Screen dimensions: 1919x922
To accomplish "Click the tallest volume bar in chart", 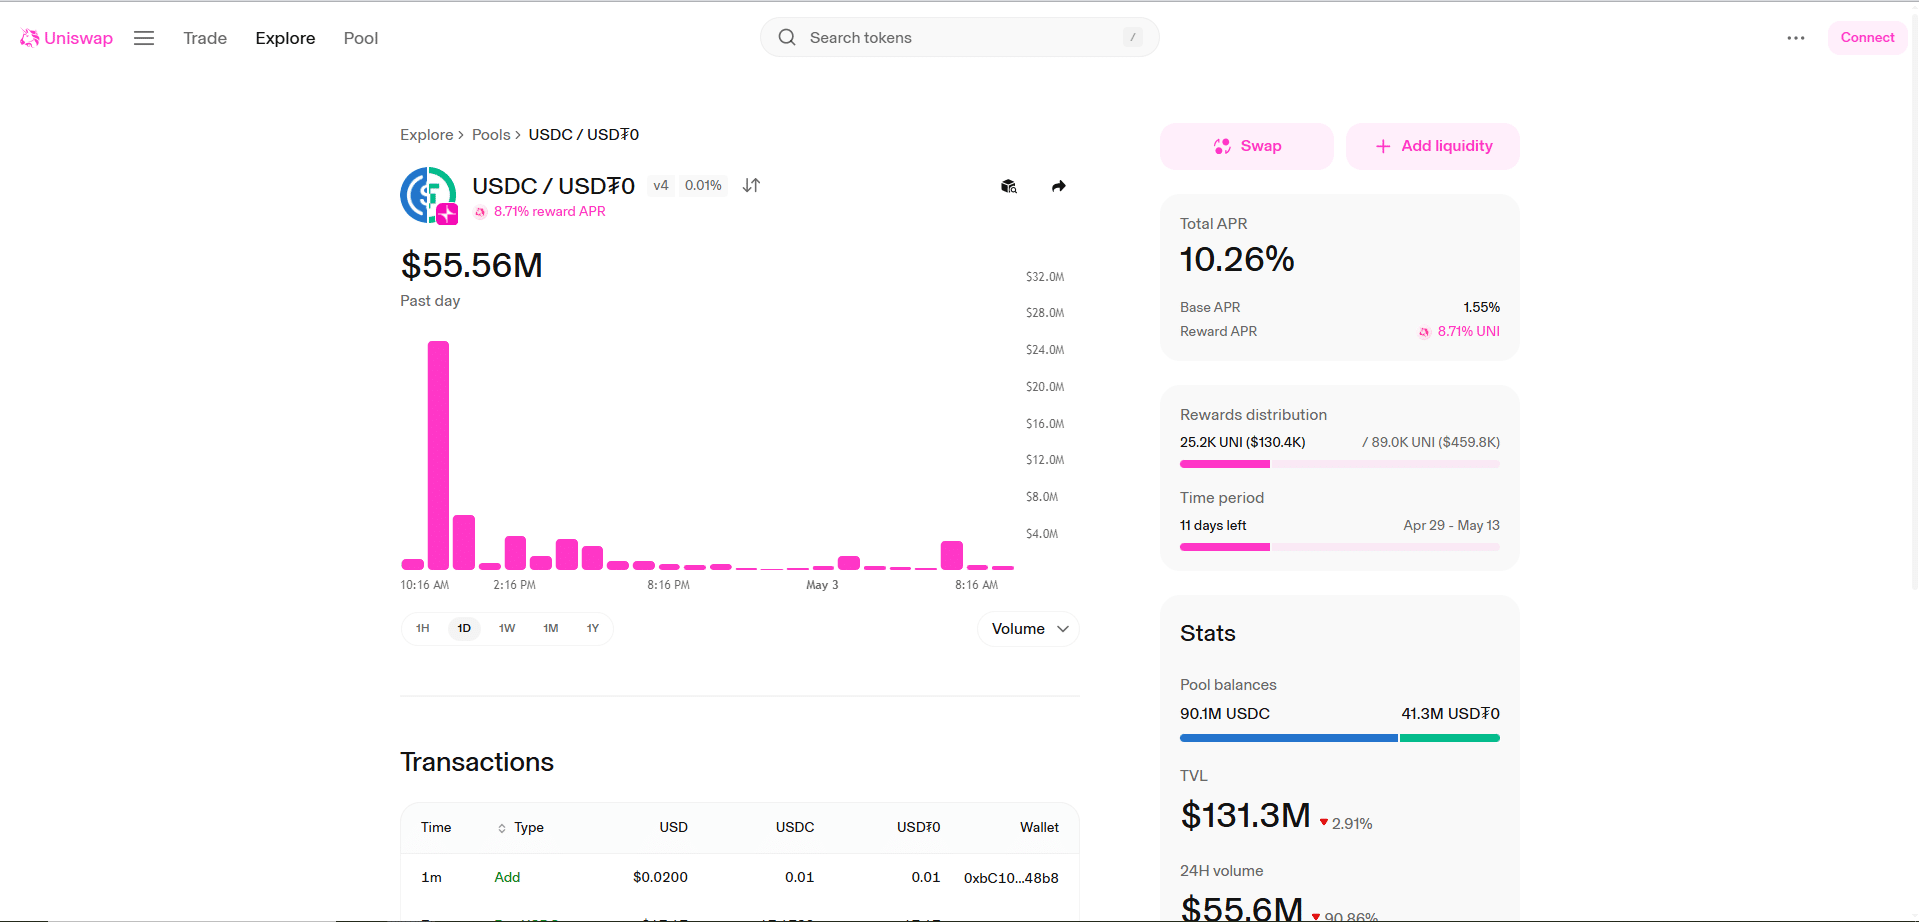I will (x=438, y=455).
